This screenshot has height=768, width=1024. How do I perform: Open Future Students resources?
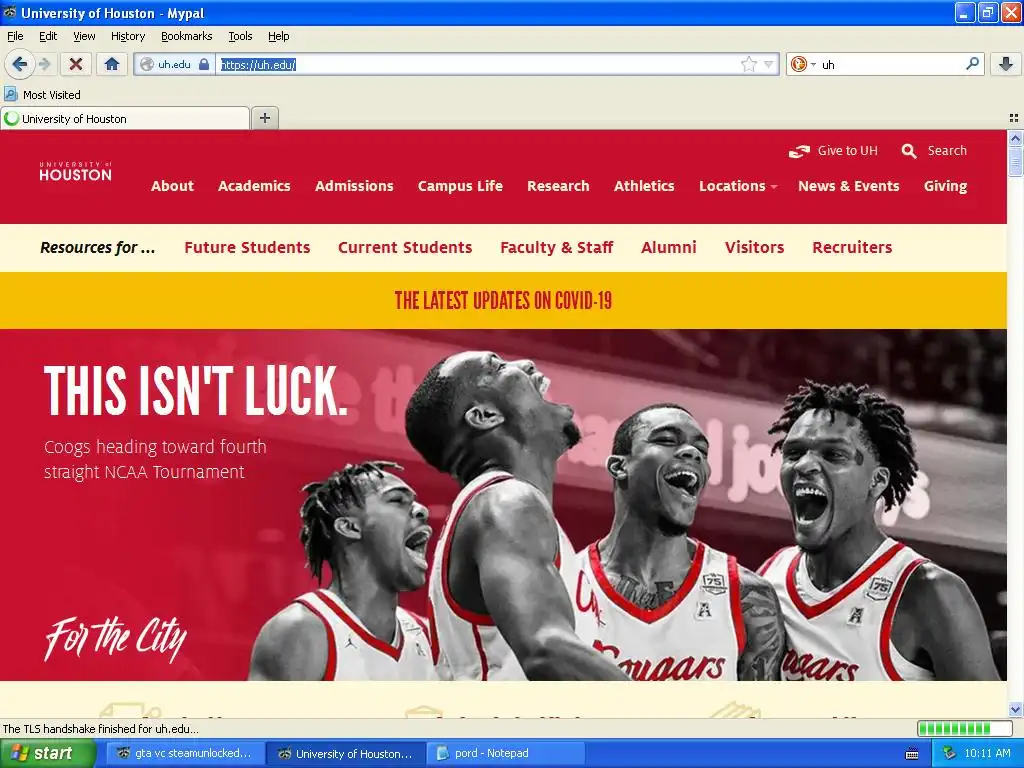pos(247,248)
